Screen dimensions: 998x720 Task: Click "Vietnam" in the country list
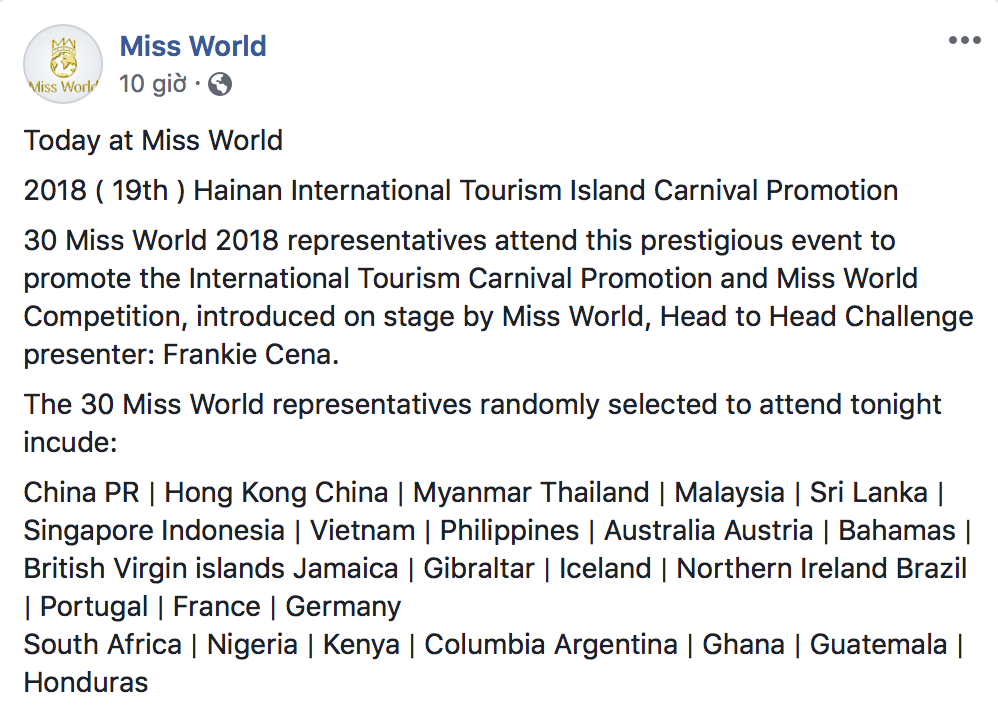[x=362, y=531]
